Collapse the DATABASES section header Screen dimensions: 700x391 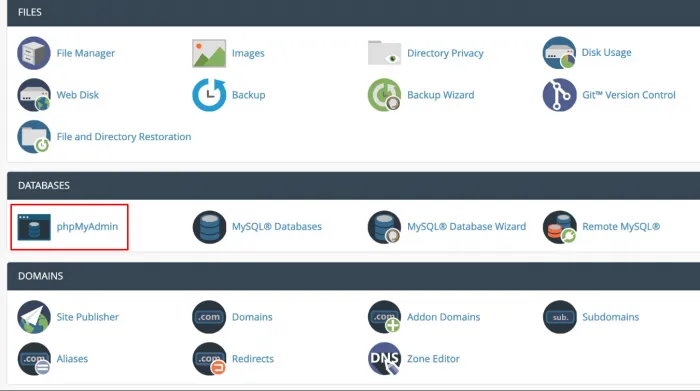[354, 186]
